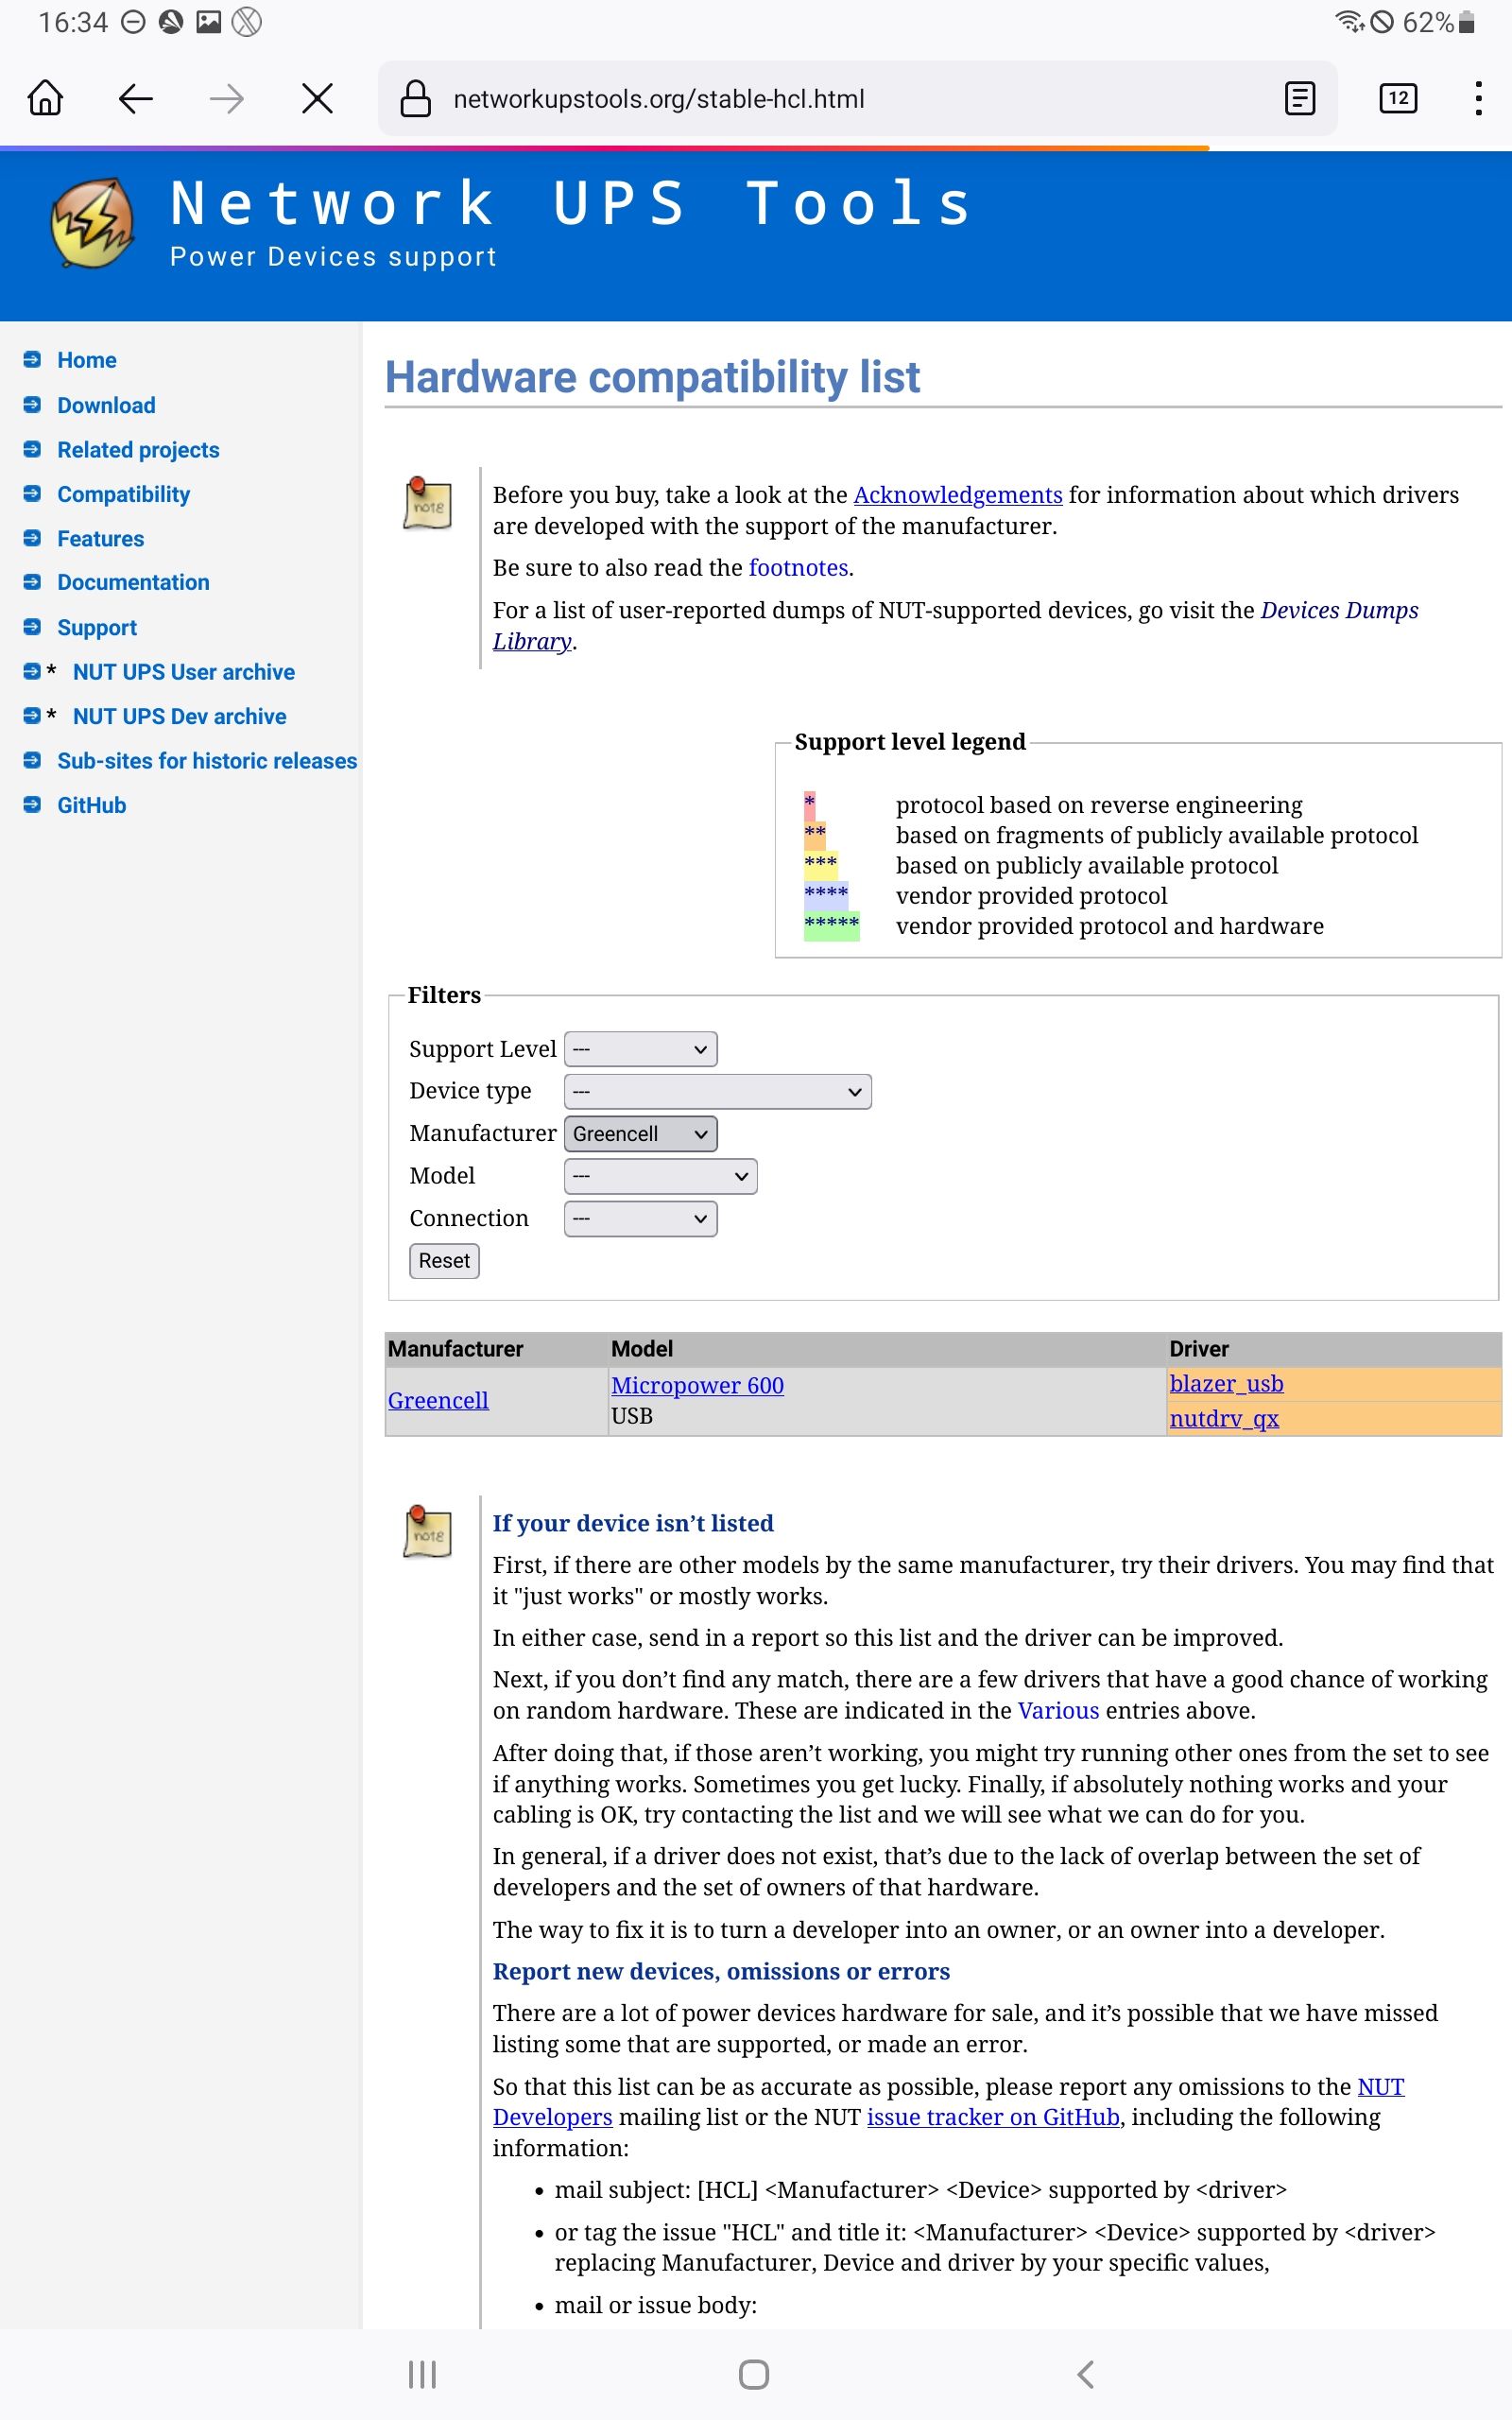Screen dimensions: 1512x2420
Task: Click the arrow bullet icon next to Home
Action: pos(32,359)
